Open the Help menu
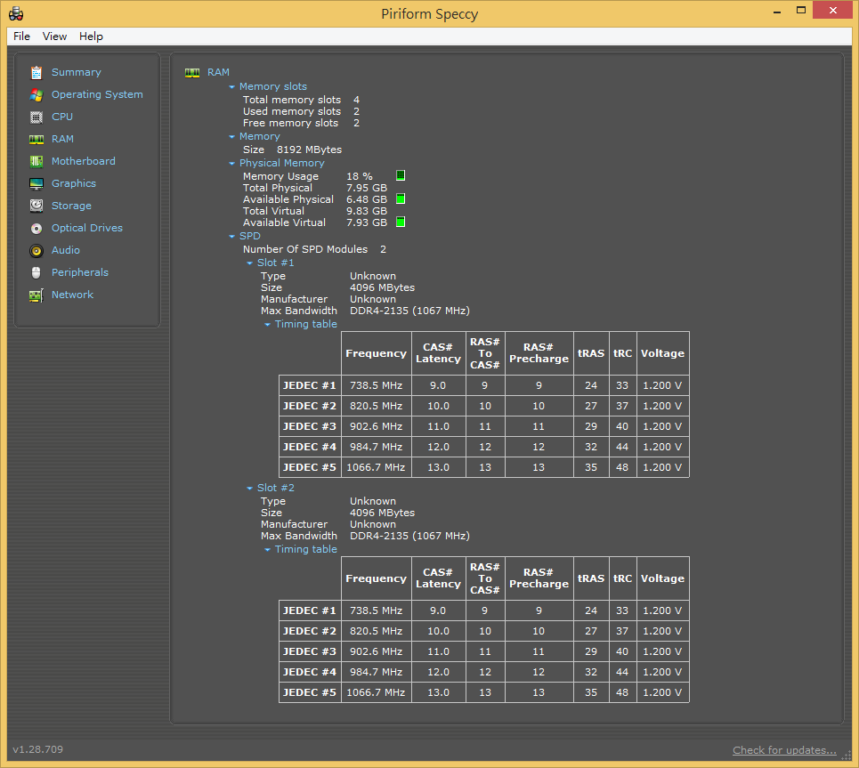This screenshot has height=768, width=859. pos(91,36)
